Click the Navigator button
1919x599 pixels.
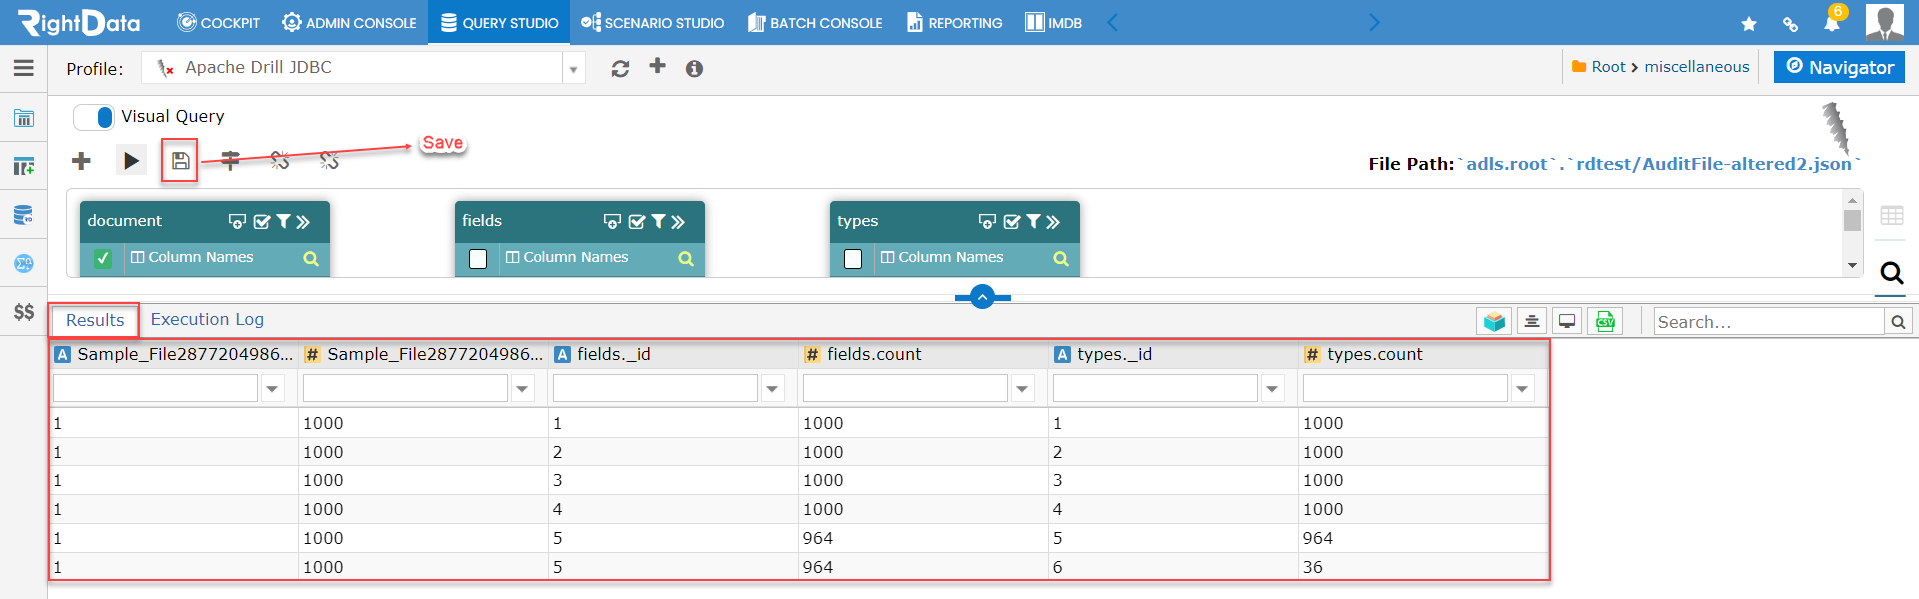(x=1839, y=67)
